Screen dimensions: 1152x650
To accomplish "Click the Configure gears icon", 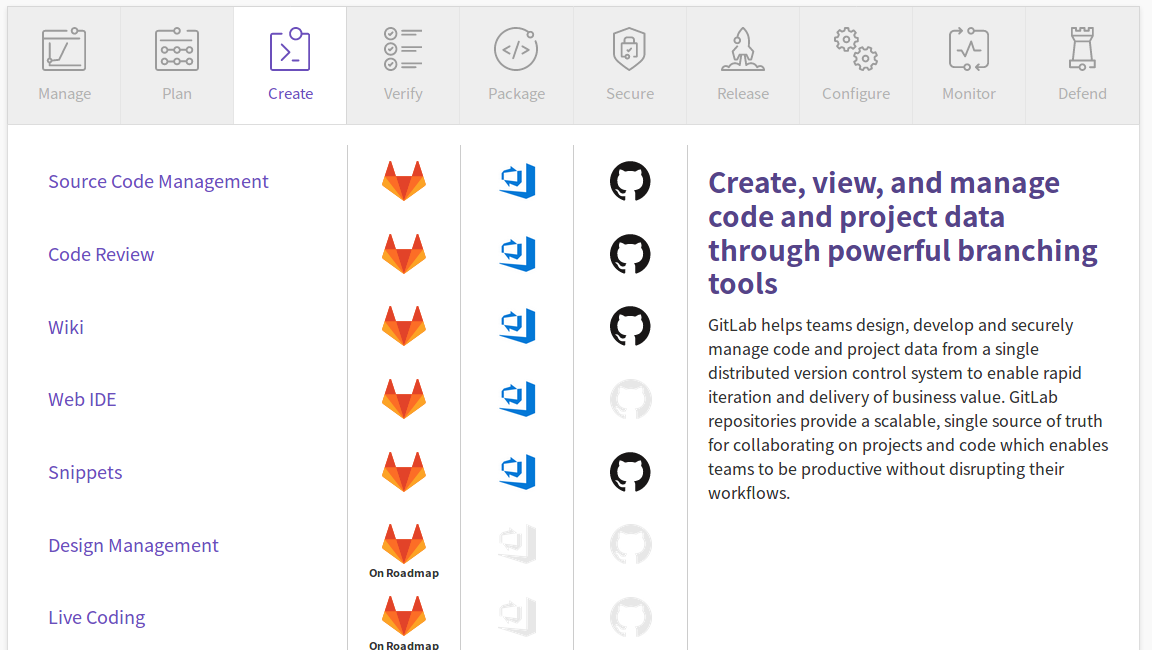I will [x=856, y=50].
